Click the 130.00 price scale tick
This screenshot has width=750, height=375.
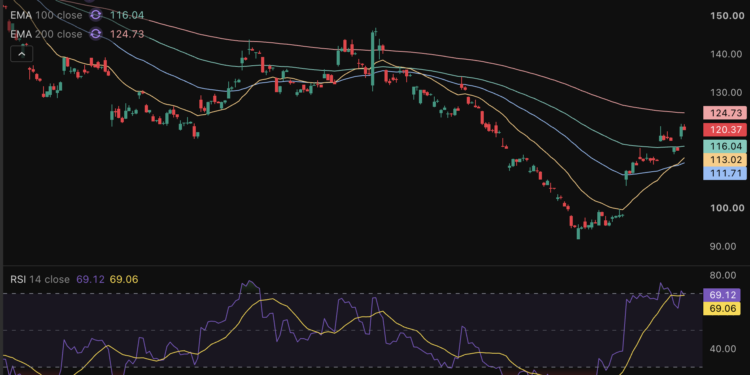pos(727,92)
